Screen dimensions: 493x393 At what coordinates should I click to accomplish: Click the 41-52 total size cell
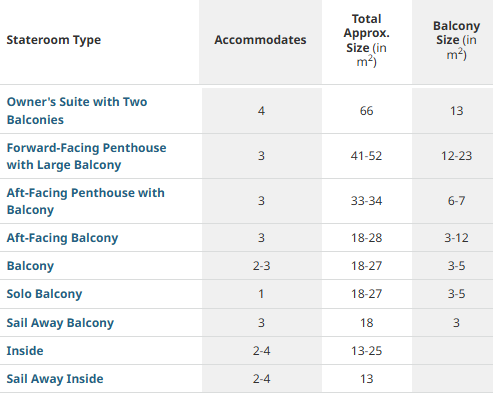[x=366, y=156]
